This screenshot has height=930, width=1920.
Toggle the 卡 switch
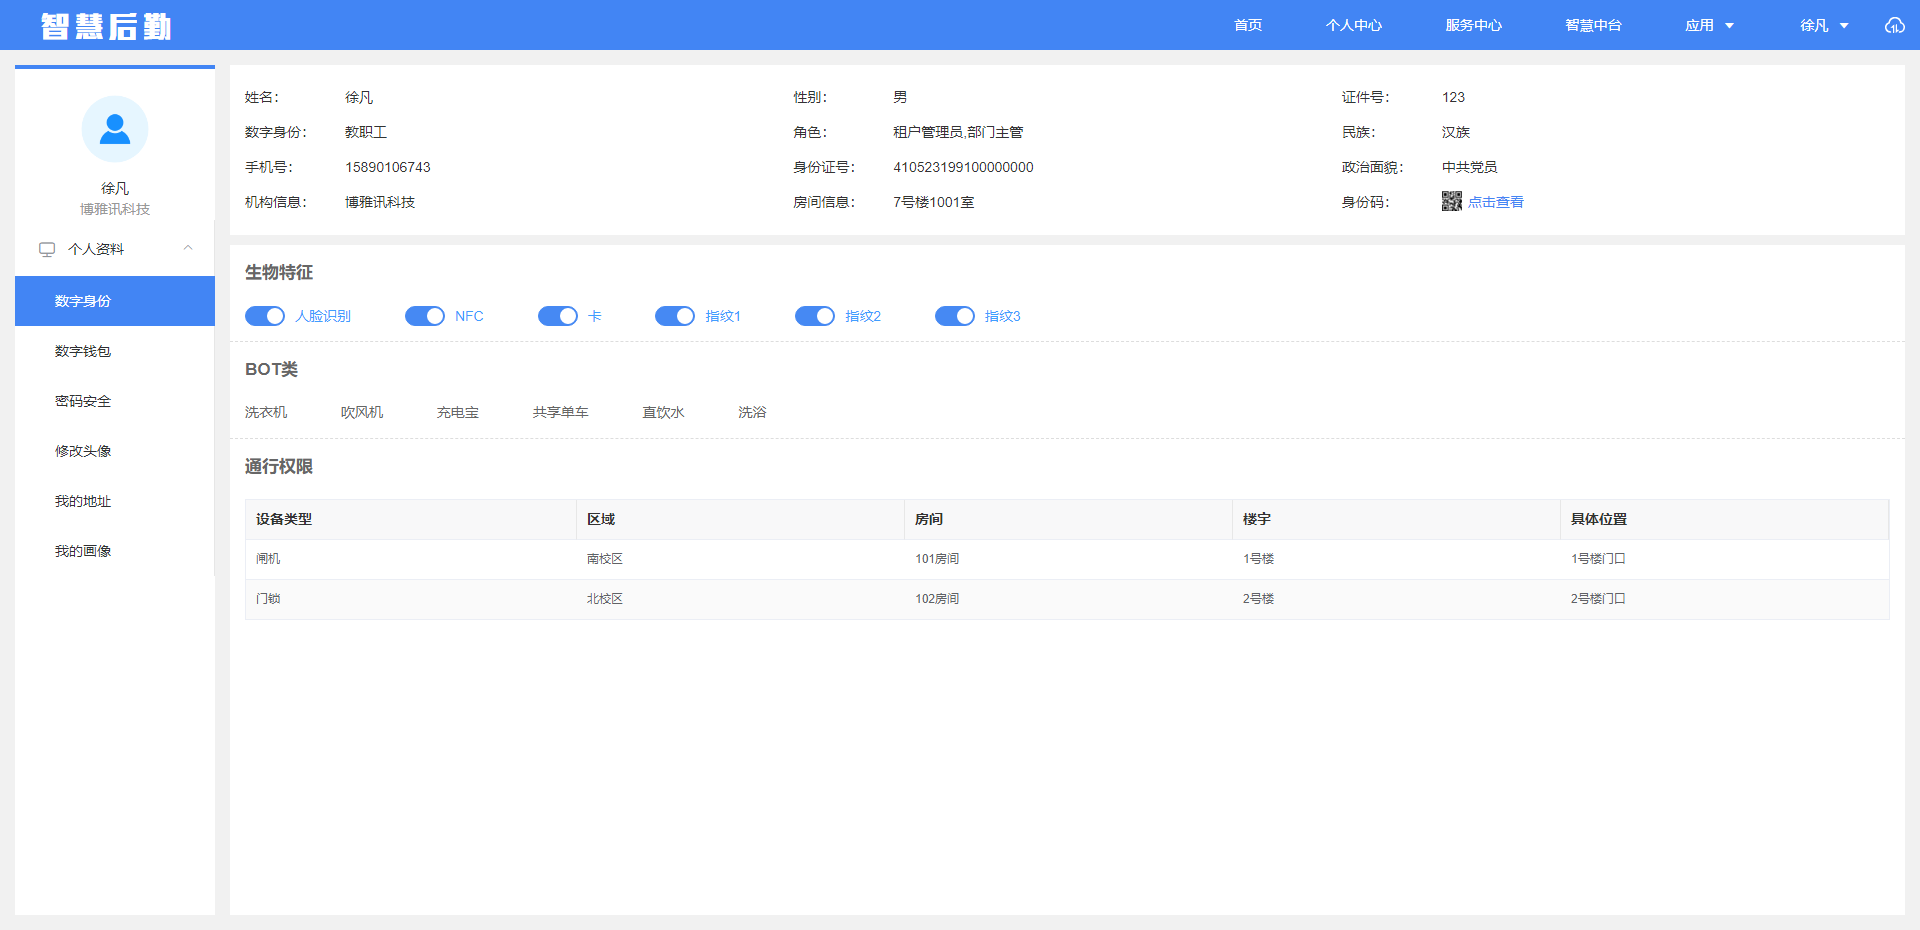coord(558,316)
